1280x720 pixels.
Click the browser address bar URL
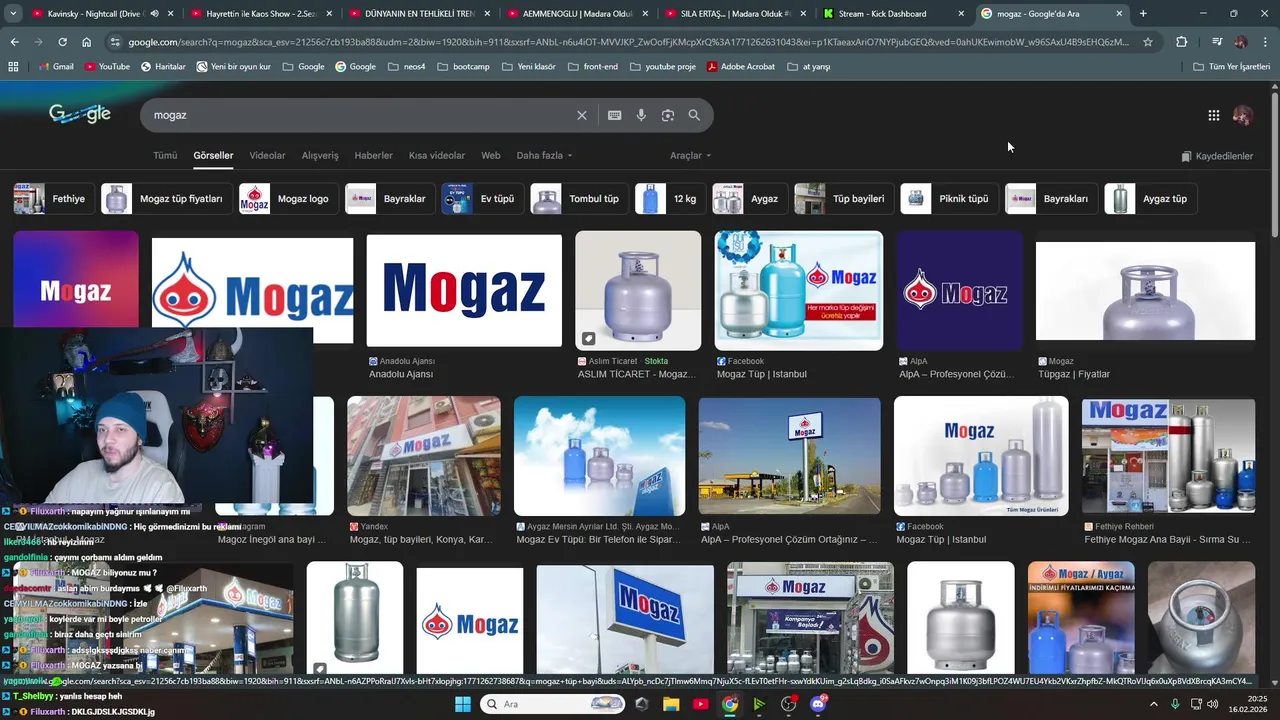pyautogui.click(x=628, y=42)
